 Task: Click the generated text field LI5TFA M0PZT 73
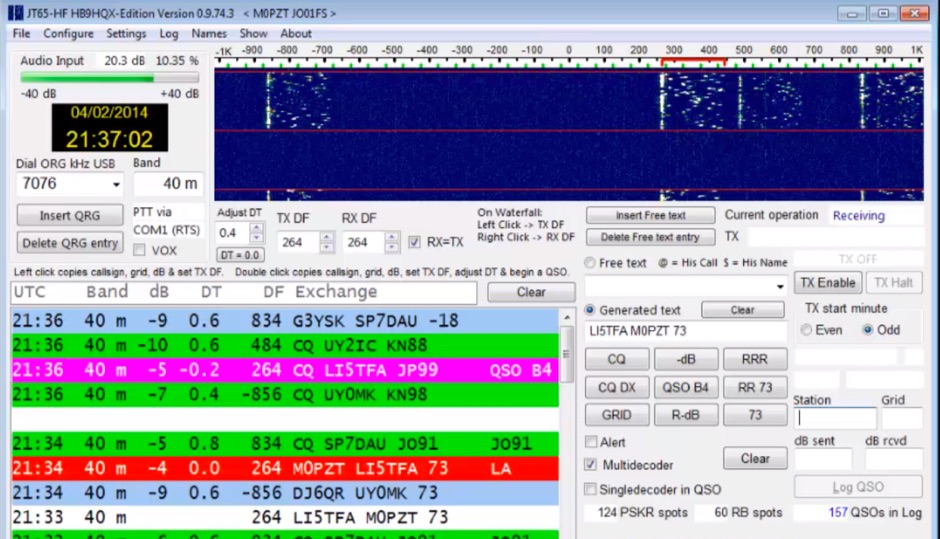point(685,331)
